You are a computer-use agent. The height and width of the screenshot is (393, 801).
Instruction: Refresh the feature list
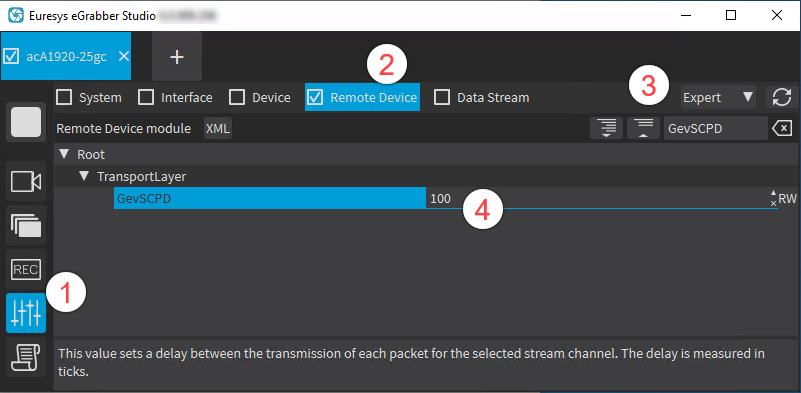pyautogui.click(x=782, y=97)
